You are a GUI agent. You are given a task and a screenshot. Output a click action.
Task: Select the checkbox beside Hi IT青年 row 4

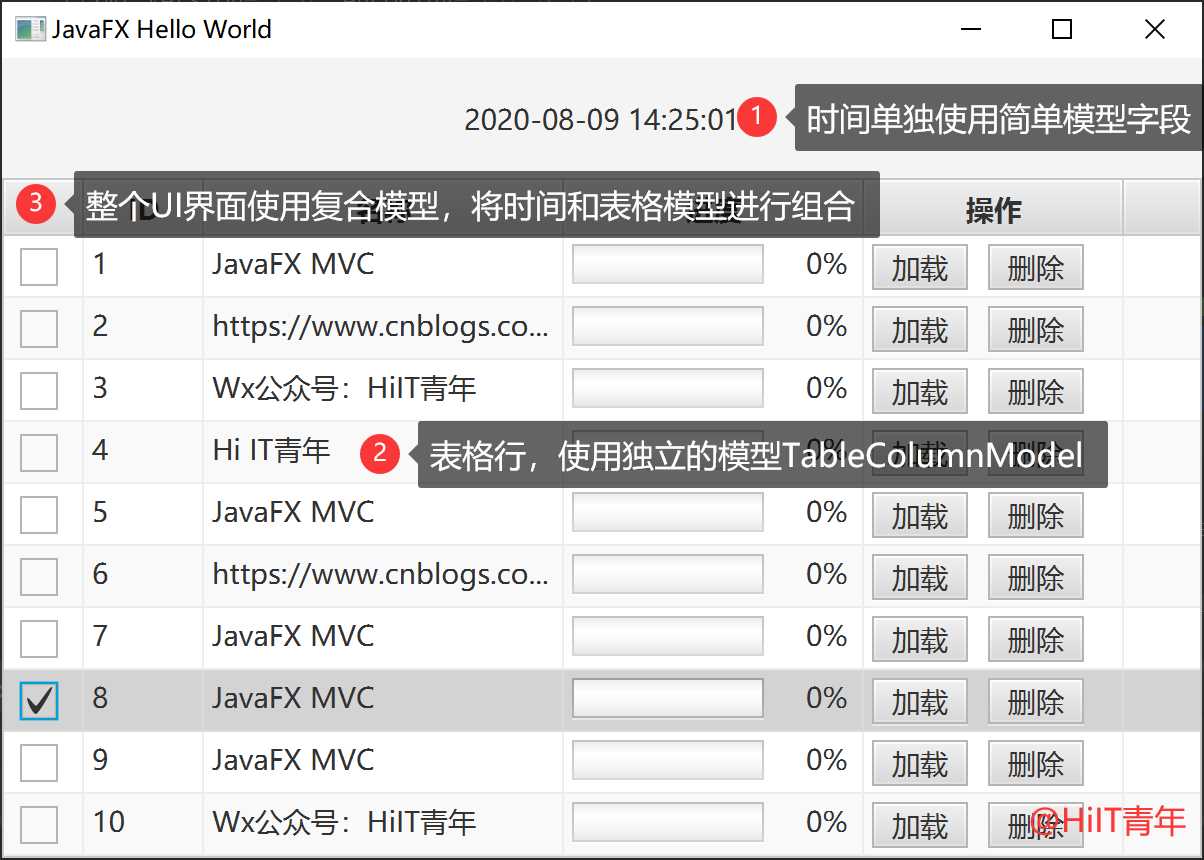point(39,453)
